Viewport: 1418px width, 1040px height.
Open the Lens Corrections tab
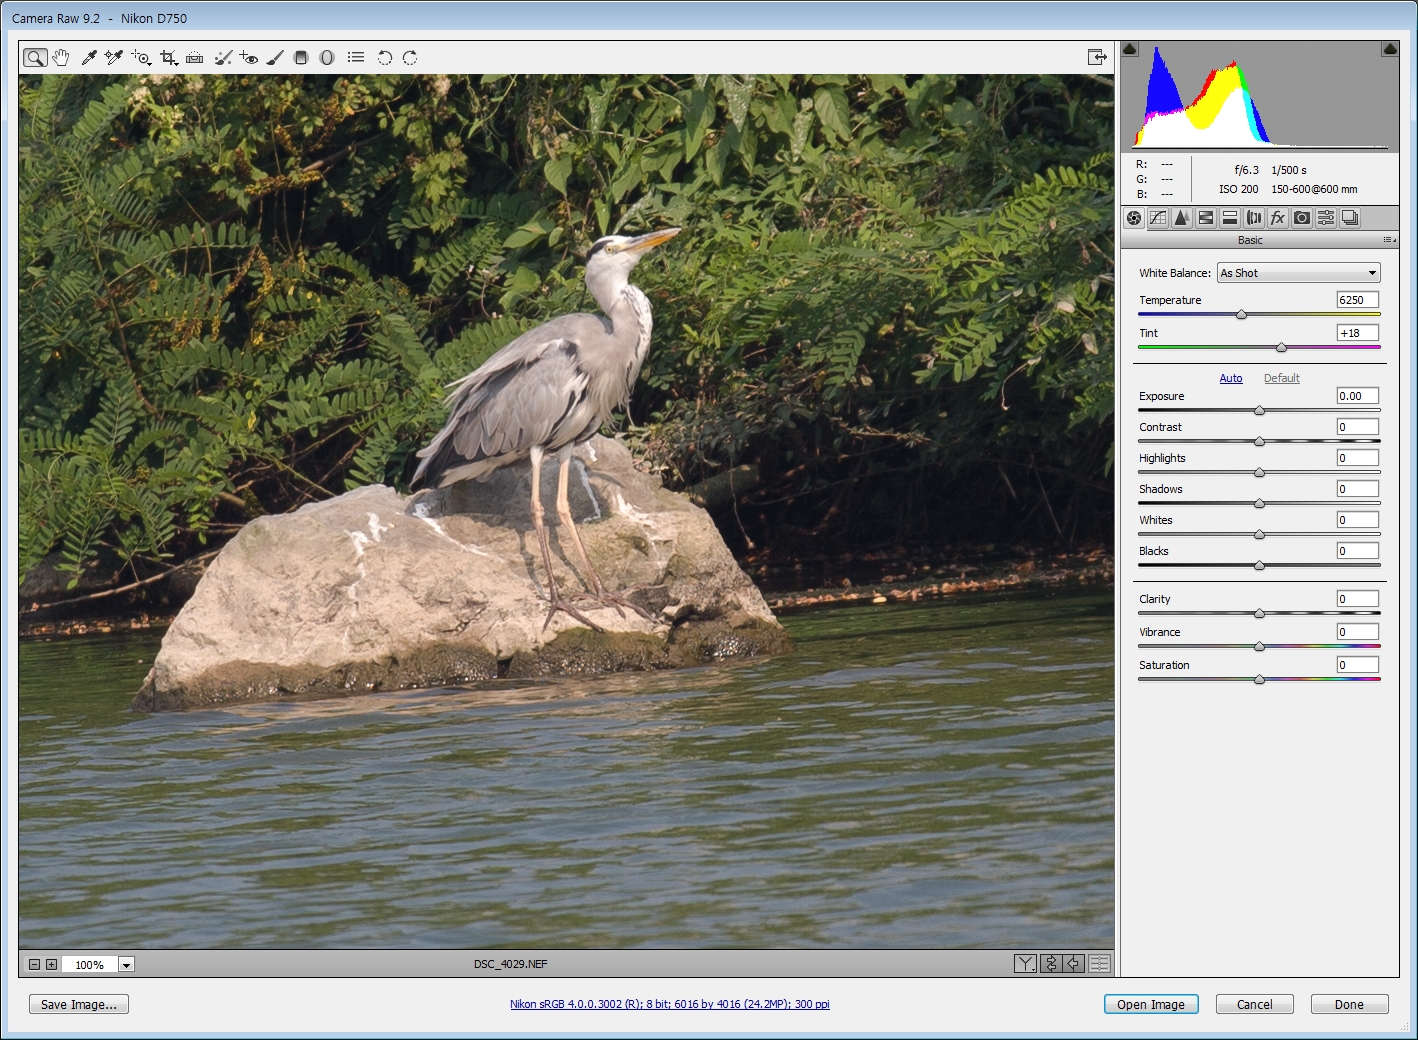[1254, 218]
